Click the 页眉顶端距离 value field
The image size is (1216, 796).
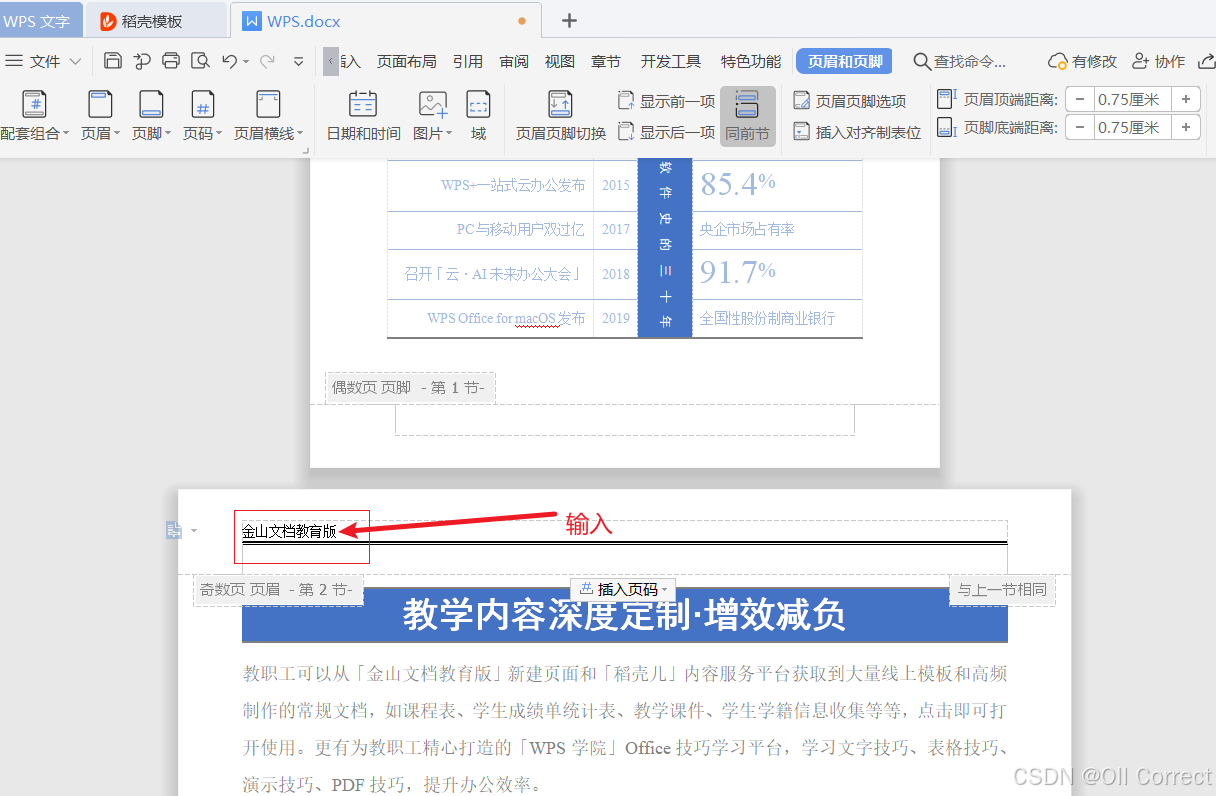[1133, 99]
